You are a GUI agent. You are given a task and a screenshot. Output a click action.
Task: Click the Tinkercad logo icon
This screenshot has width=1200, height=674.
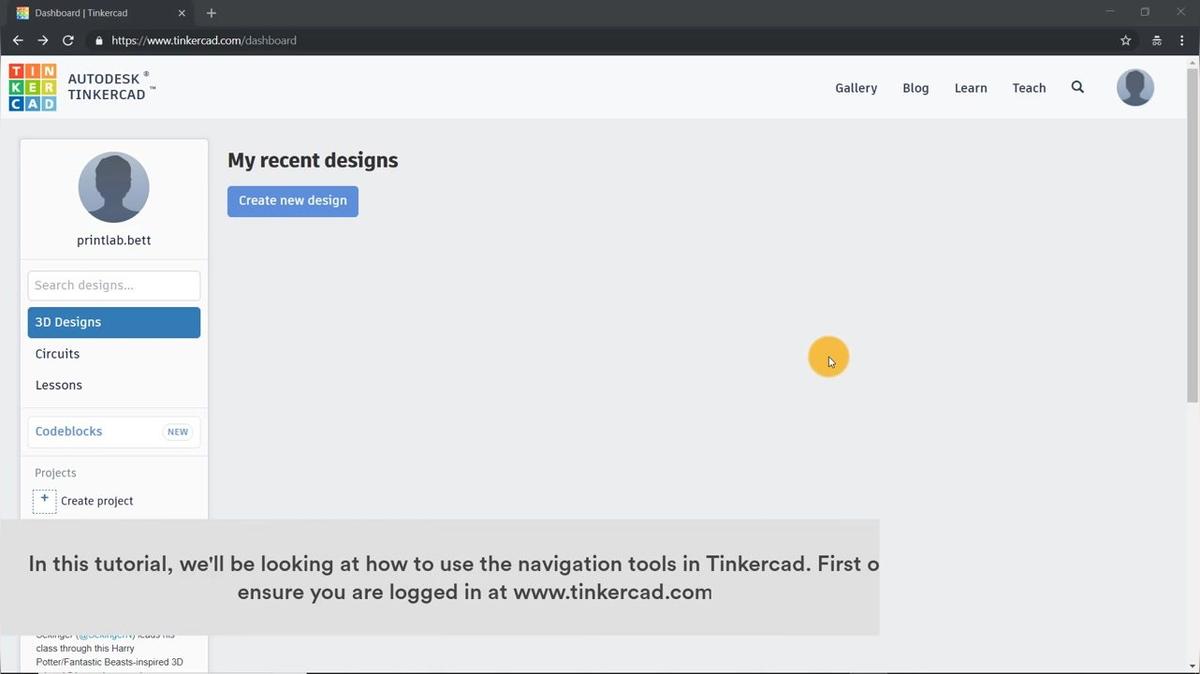tap(32, 88)
